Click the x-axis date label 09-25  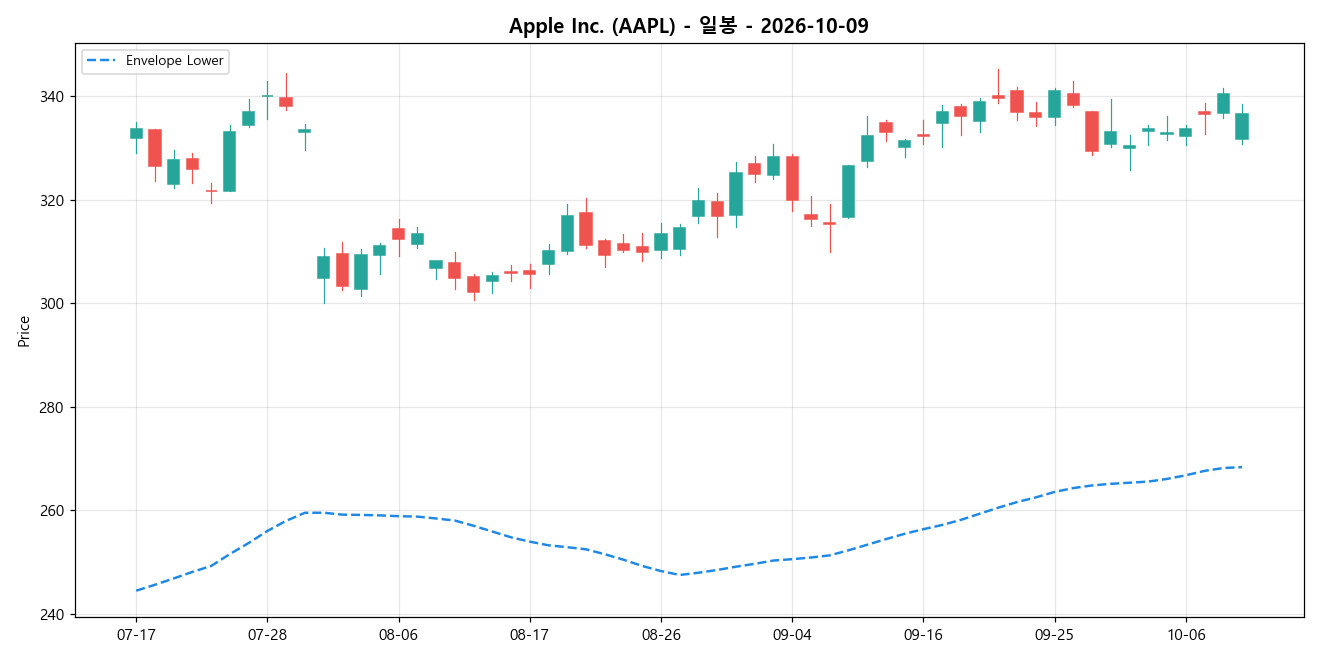pyautogui.click(x=1055, y=634)
